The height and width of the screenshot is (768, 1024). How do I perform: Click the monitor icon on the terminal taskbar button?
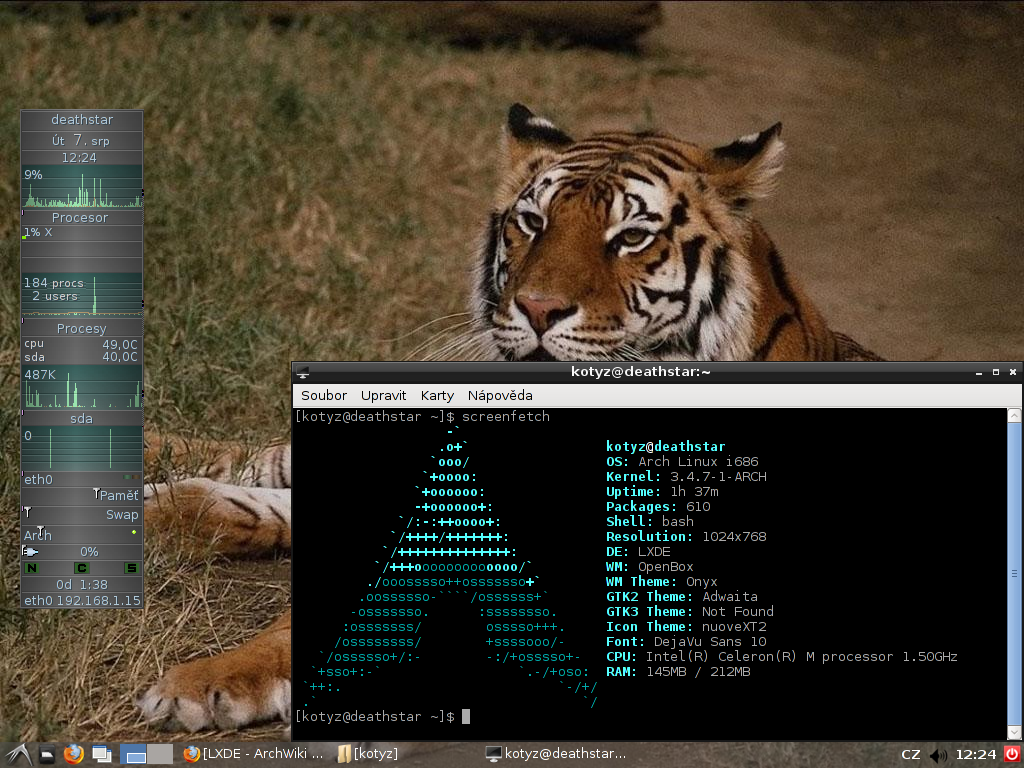tap(494, 754)
